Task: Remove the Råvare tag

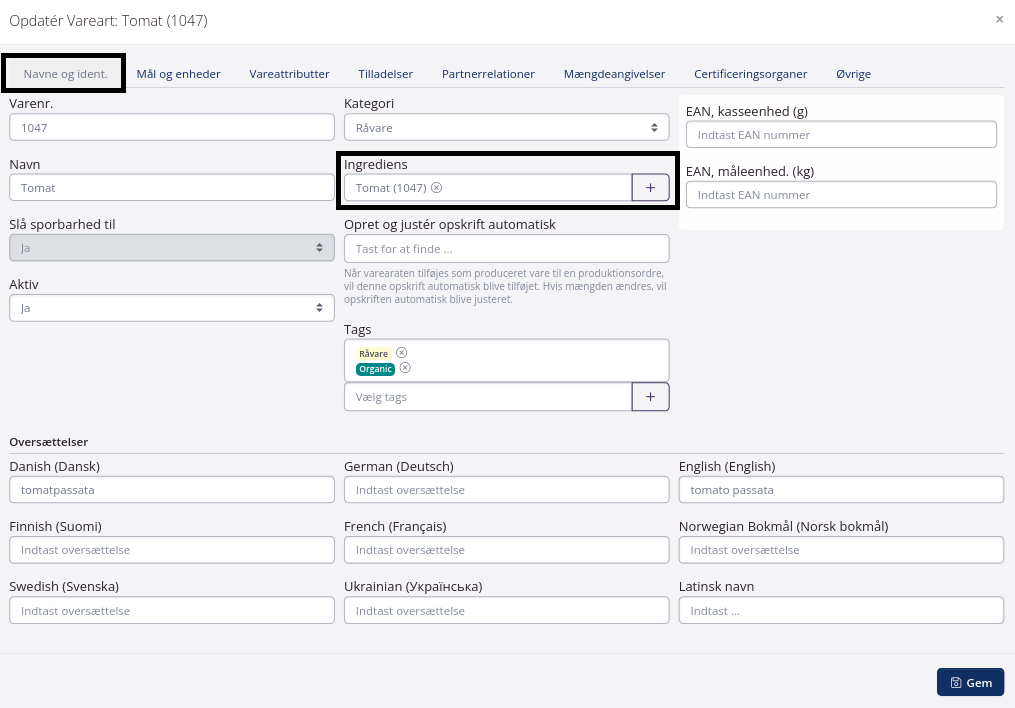Action: 401,353
